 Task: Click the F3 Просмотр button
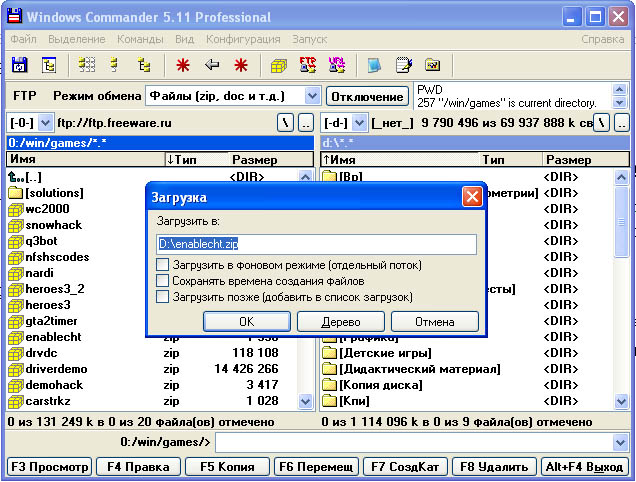49,467
